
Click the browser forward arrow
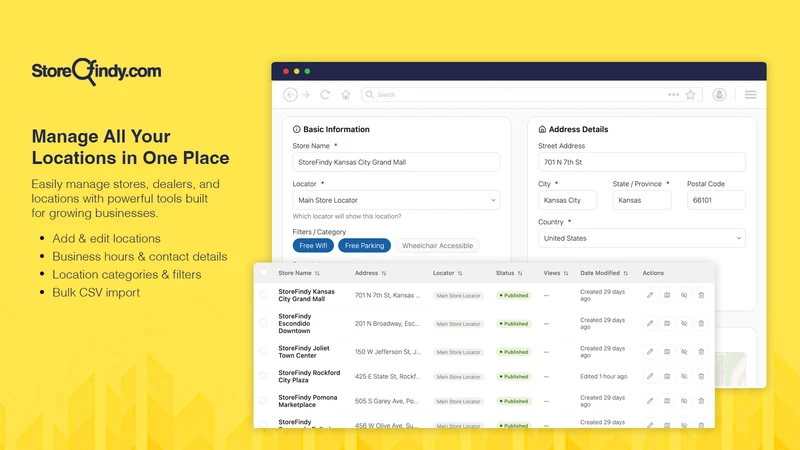pyautogui.click(x=306, y=95)
